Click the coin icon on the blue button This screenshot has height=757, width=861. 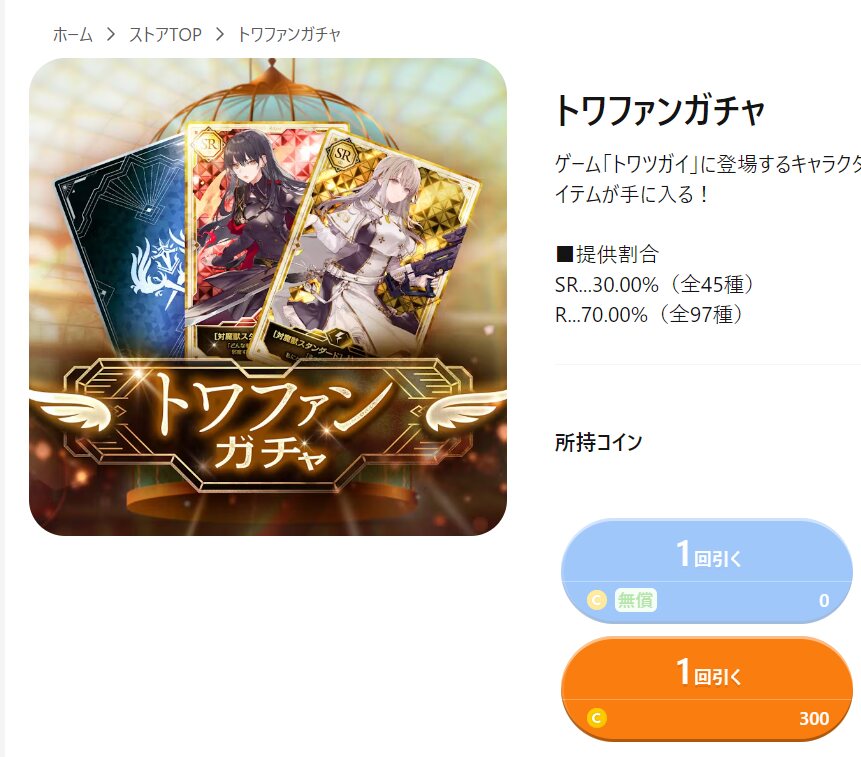pos(597,600)
